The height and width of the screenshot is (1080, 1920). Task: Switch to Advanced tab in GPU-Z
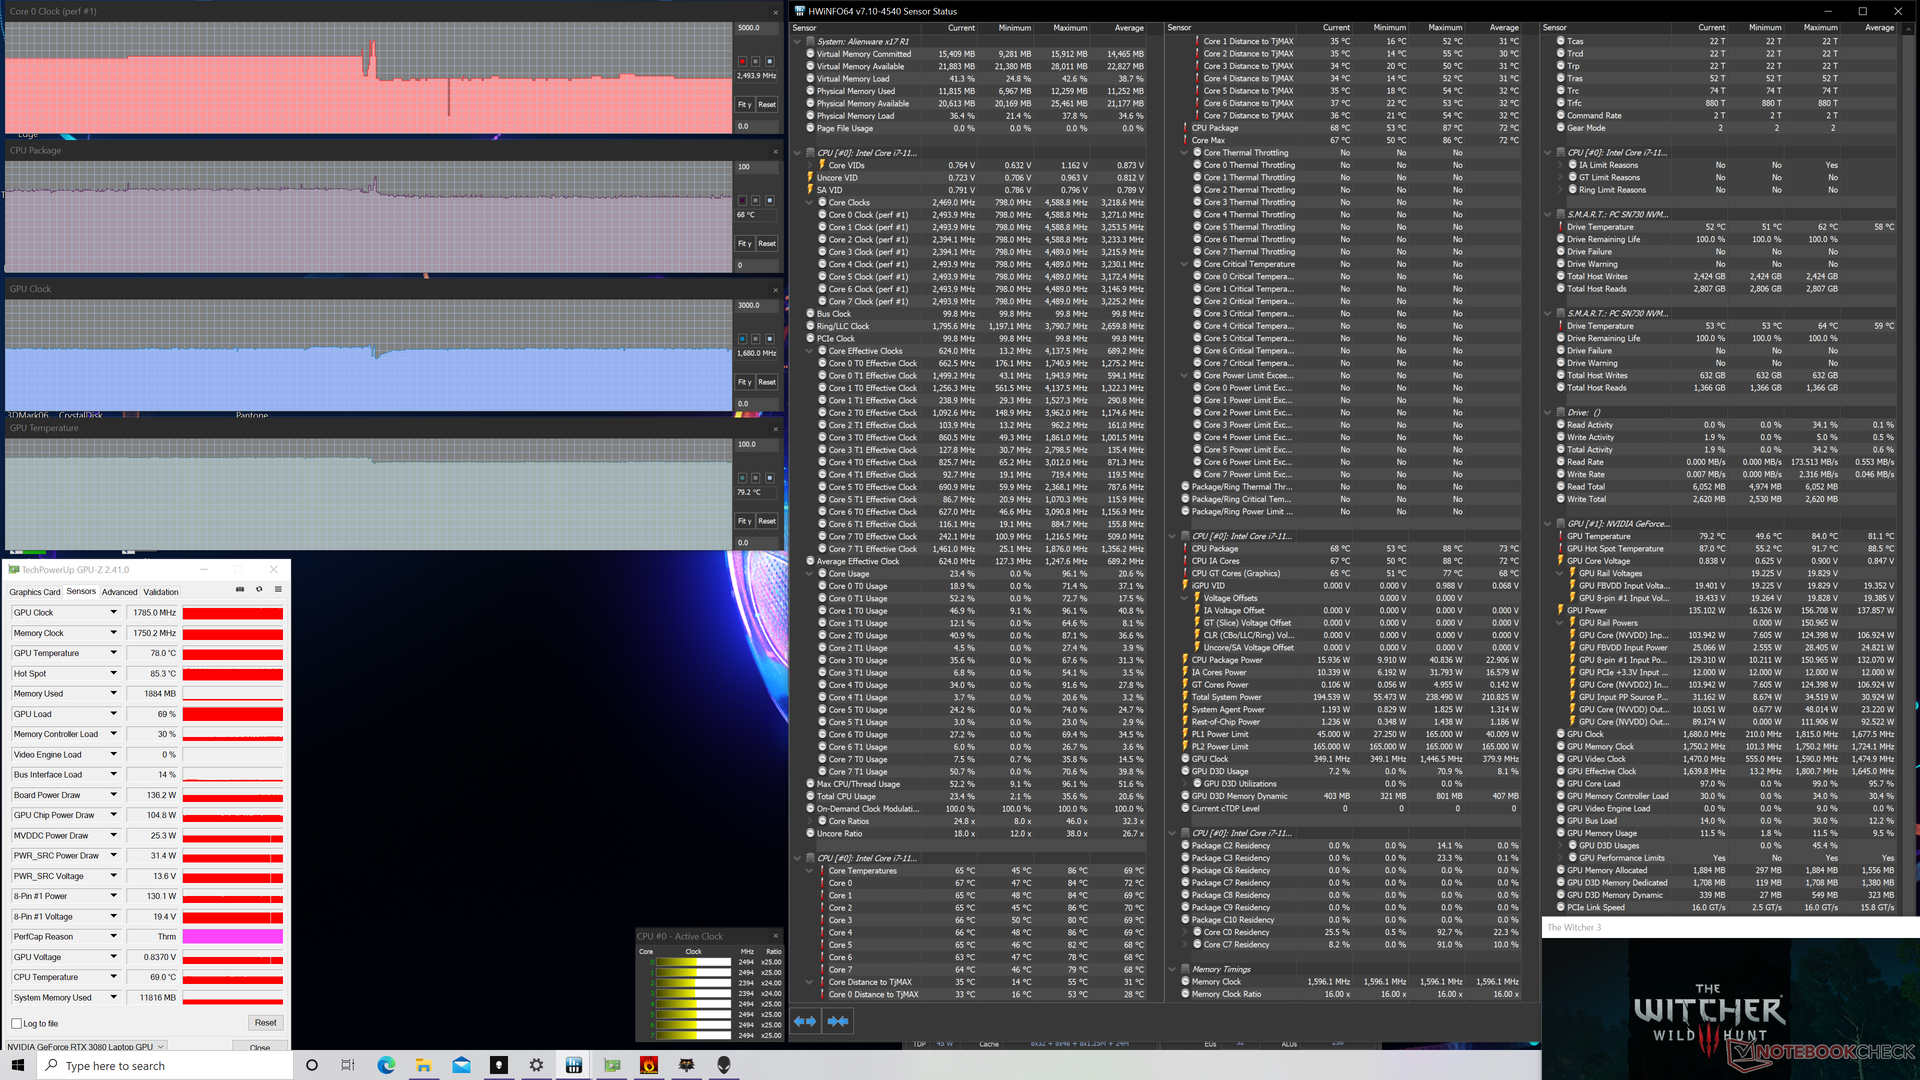119,592
